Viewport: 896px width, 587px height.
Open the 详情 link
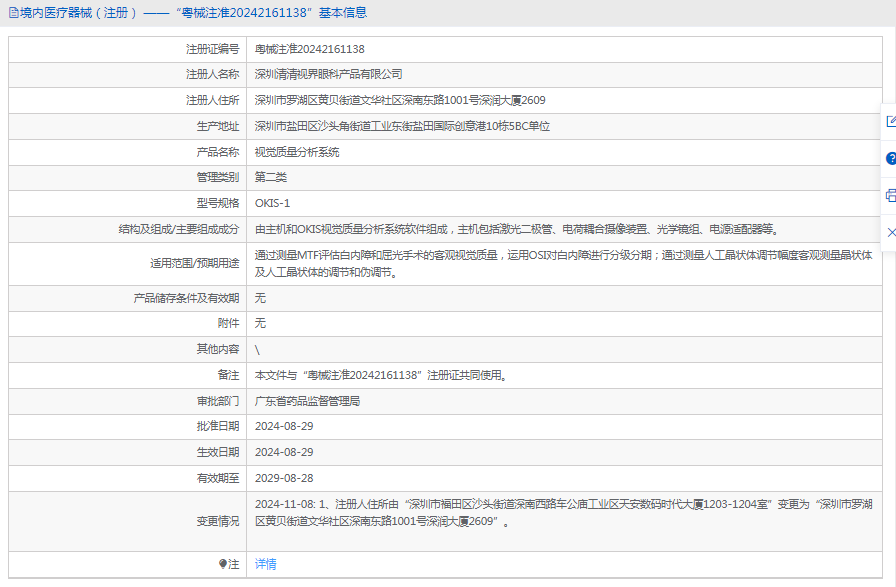point(266,564)
